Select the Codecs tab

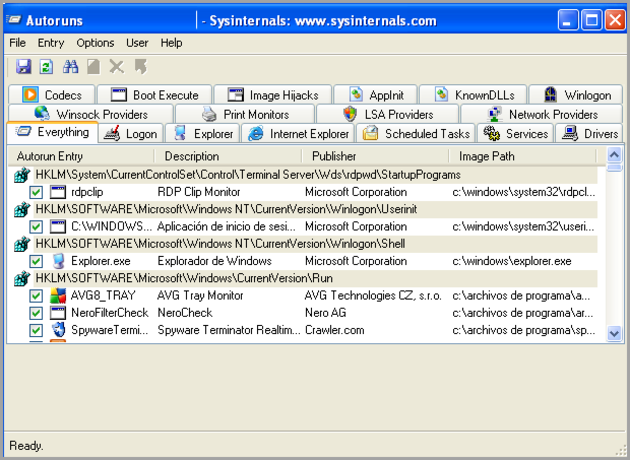tap(52, 95)
